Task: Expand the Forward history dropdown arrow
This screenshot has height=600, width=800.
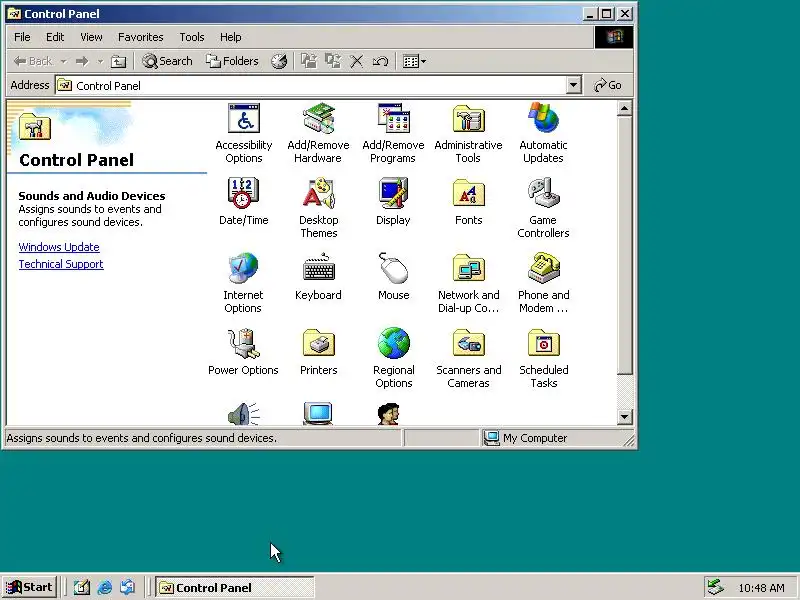Action: point(100,61)
